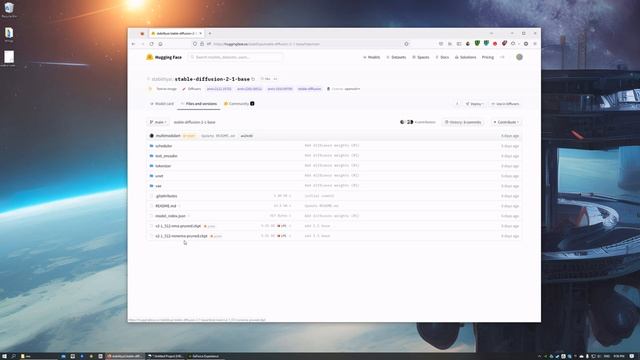View the contributors avatars
This screenshot has width=640, height=360.
click(x=407, y=122)
